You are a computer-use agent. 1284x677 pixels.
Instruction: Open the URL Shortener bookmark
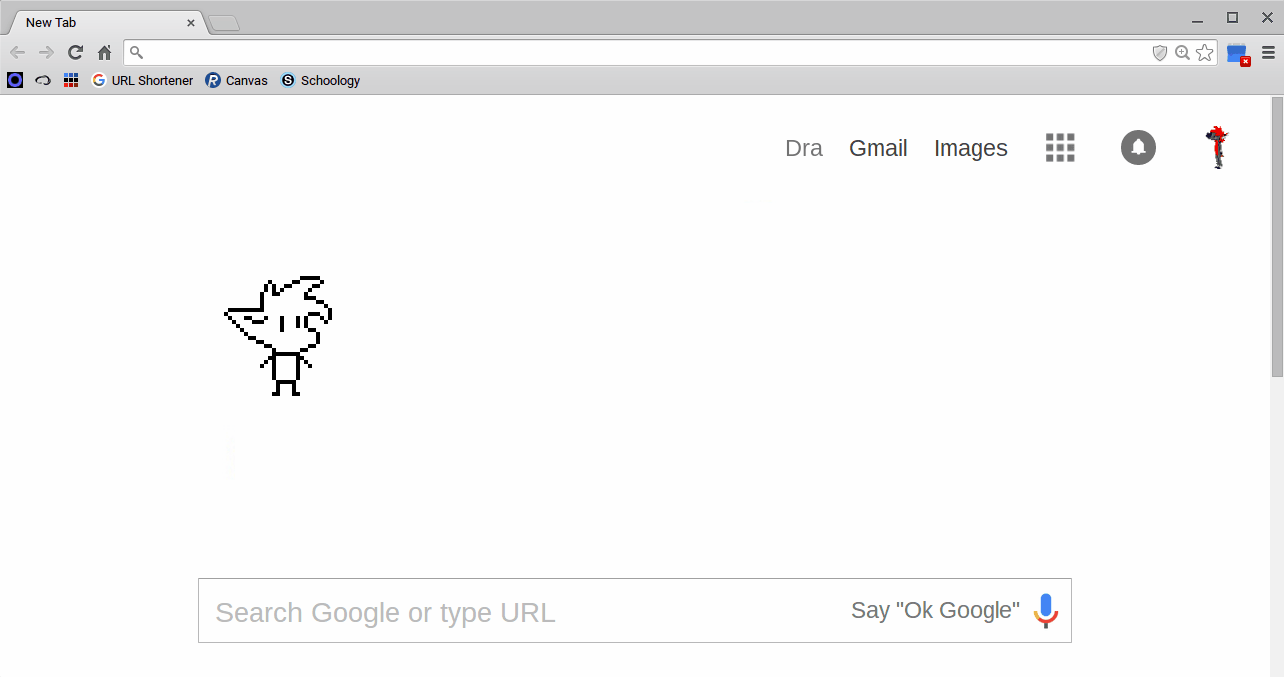[142, 81]
